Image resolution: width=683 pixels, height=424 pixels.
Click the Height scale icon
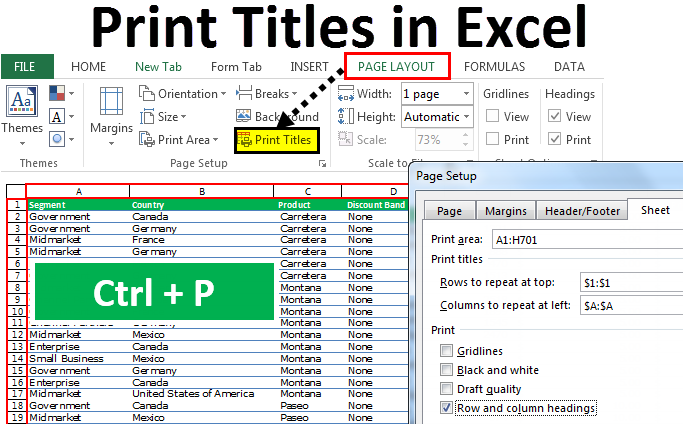click(x=346, y=116)
